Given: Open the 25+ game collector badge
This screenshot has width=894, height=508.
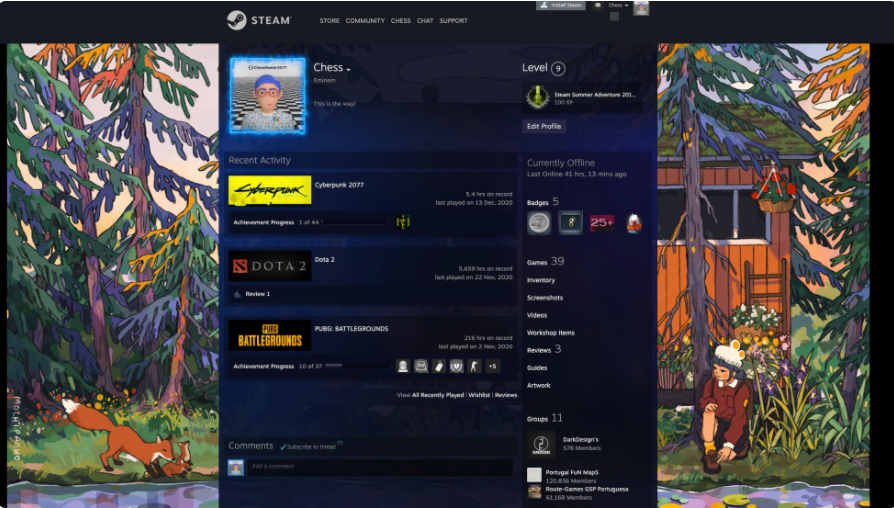Looking at the screenshot, I should coord(602,222).
